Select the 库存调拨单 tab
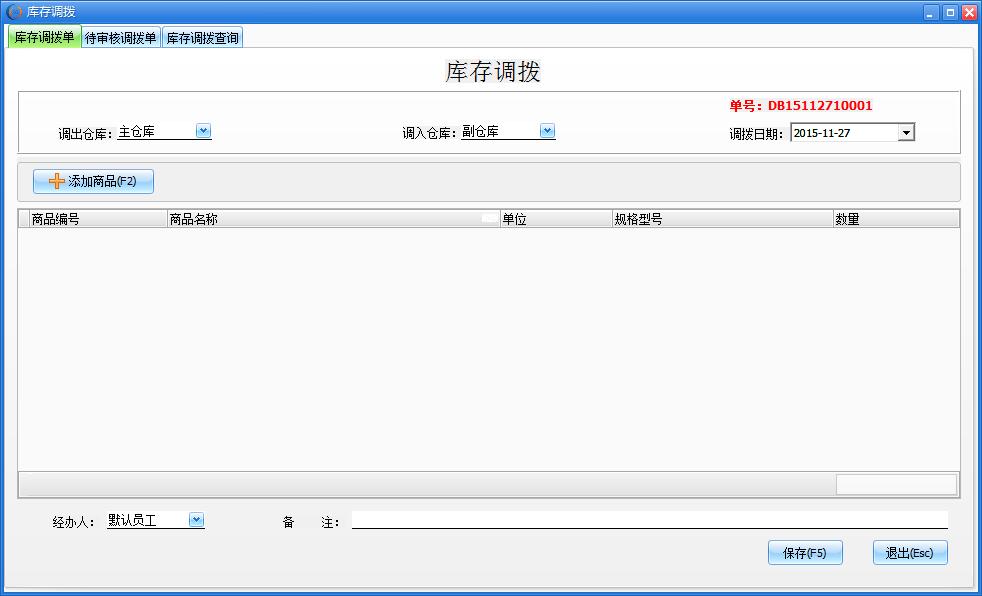The height and width of the screenshot is (596, 982). [x=44, y=38]
